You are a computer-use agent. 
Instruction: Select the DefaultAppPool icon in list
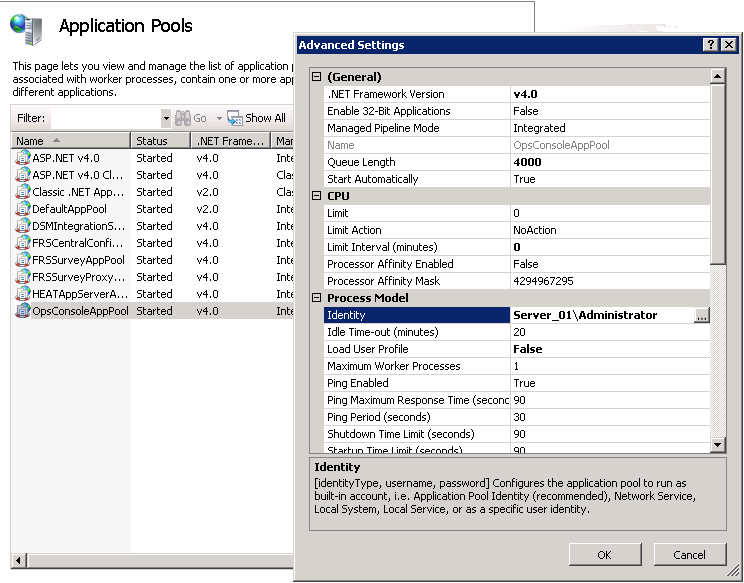coord(23,209)
